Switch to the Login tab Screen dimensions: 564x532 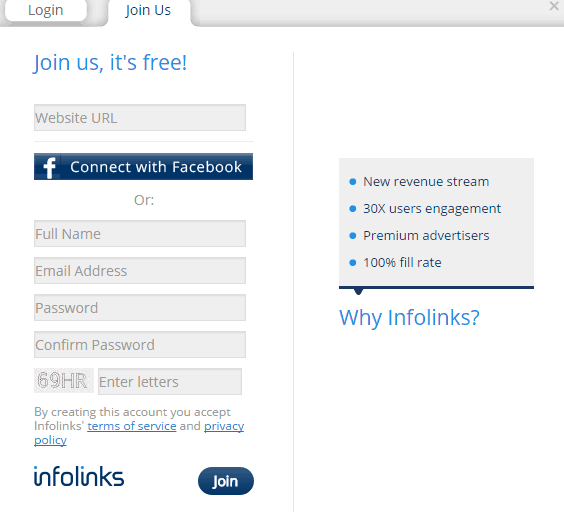[46, 10]
